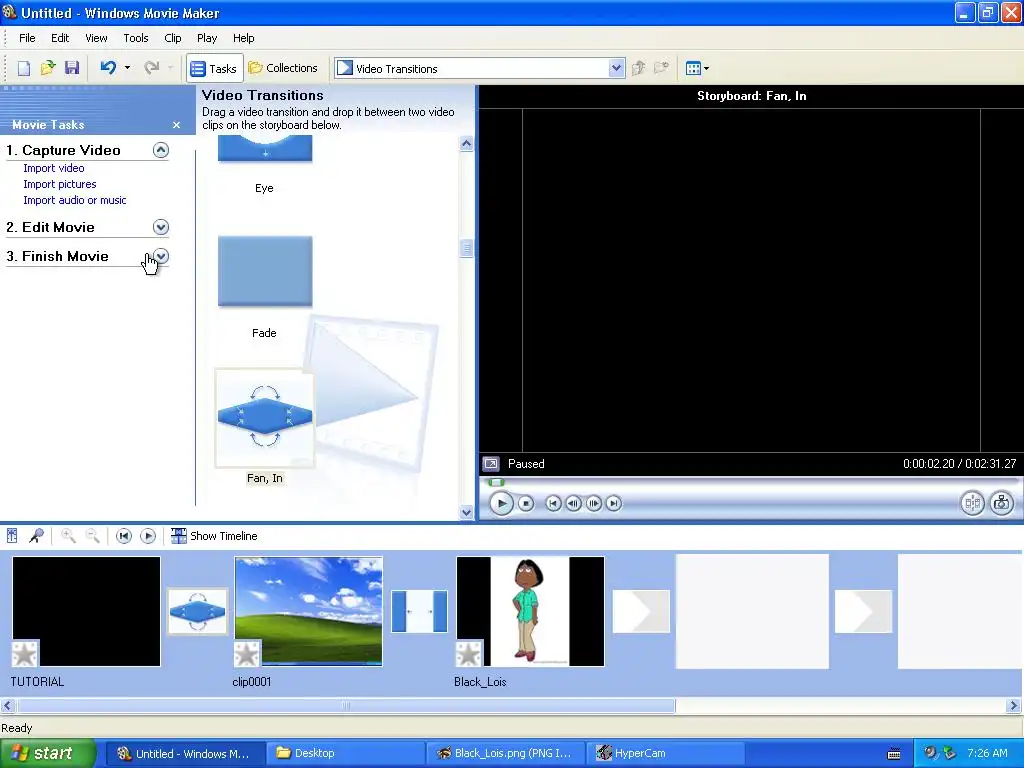The height and width of the screenshot is (768, 1024).
Task: Click the monitor full screen icon
Action: click(491, 464)
